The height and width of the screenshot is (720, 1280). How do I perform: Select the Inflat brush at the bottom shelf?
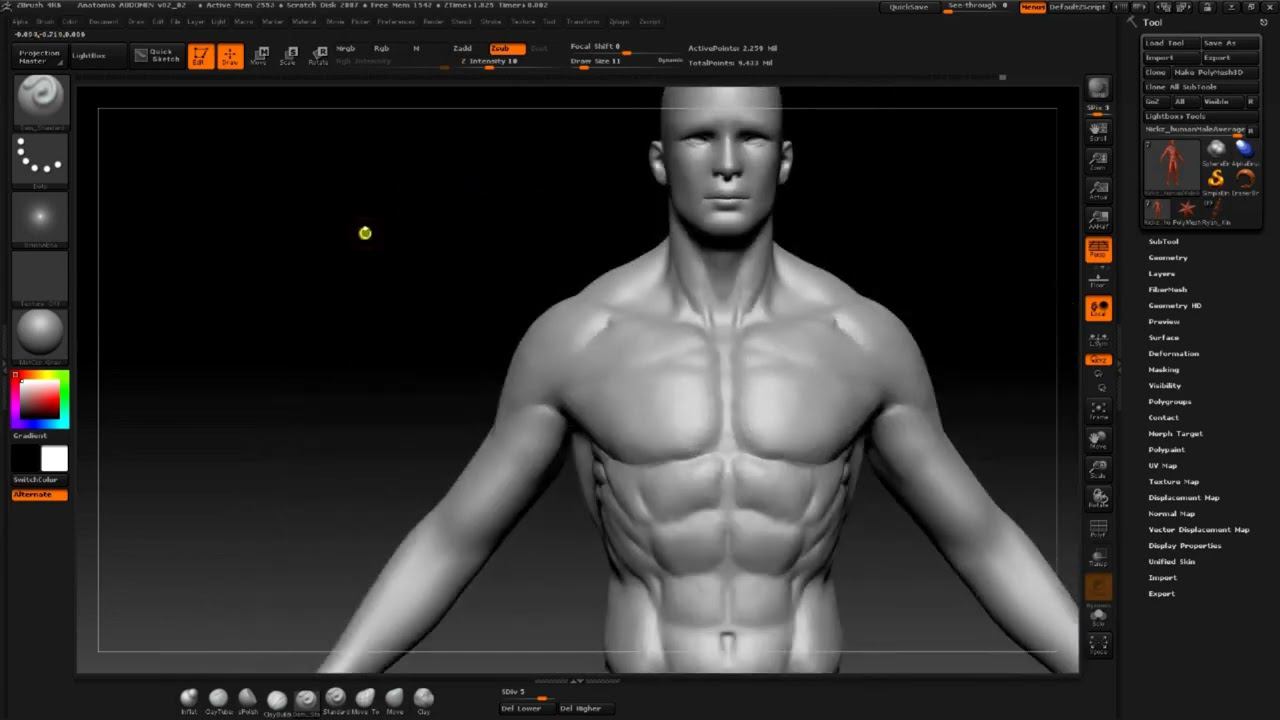point(189,698)
